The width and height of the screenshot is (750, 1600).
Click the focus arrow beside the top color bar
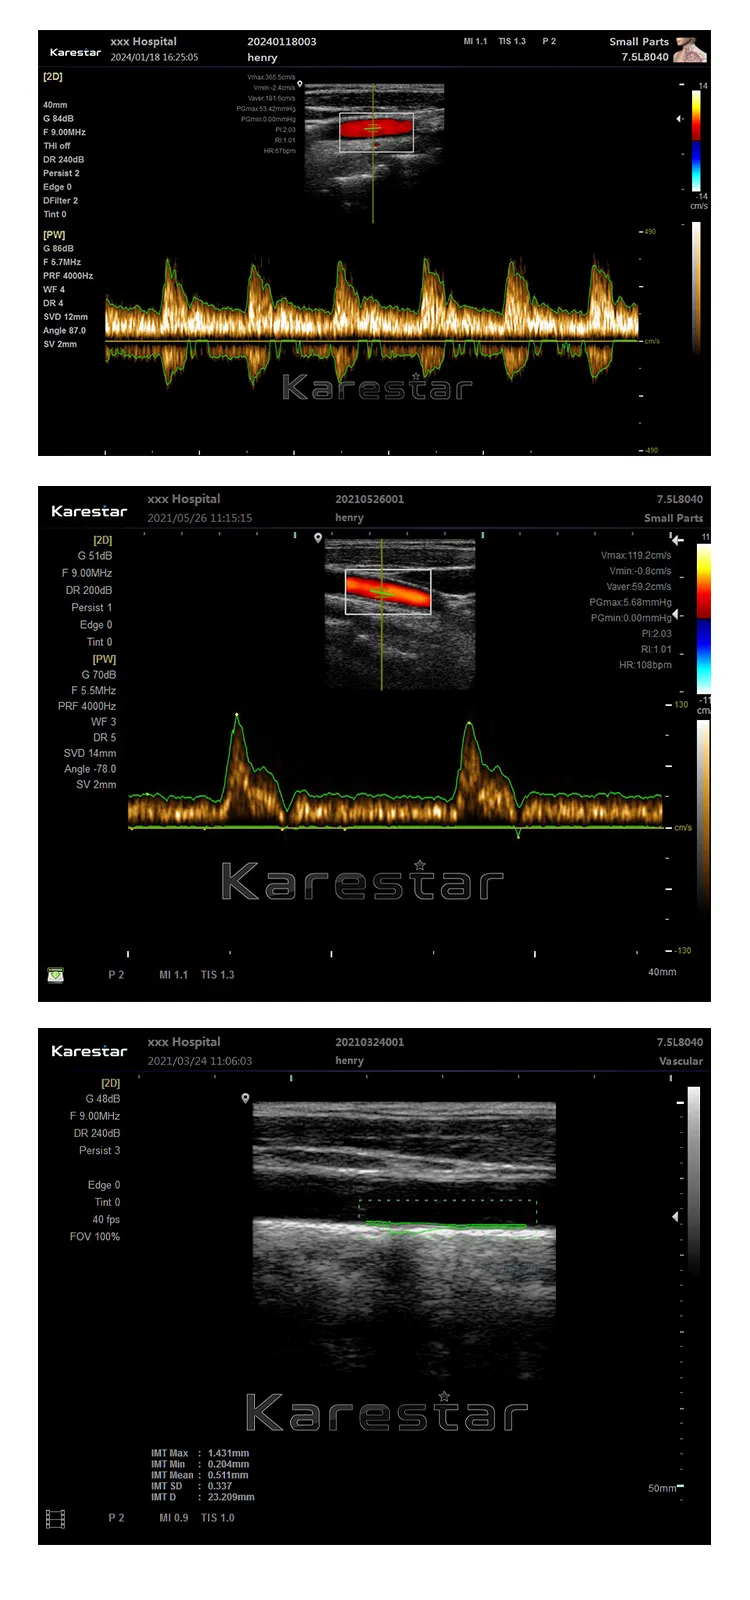point(679,119)
